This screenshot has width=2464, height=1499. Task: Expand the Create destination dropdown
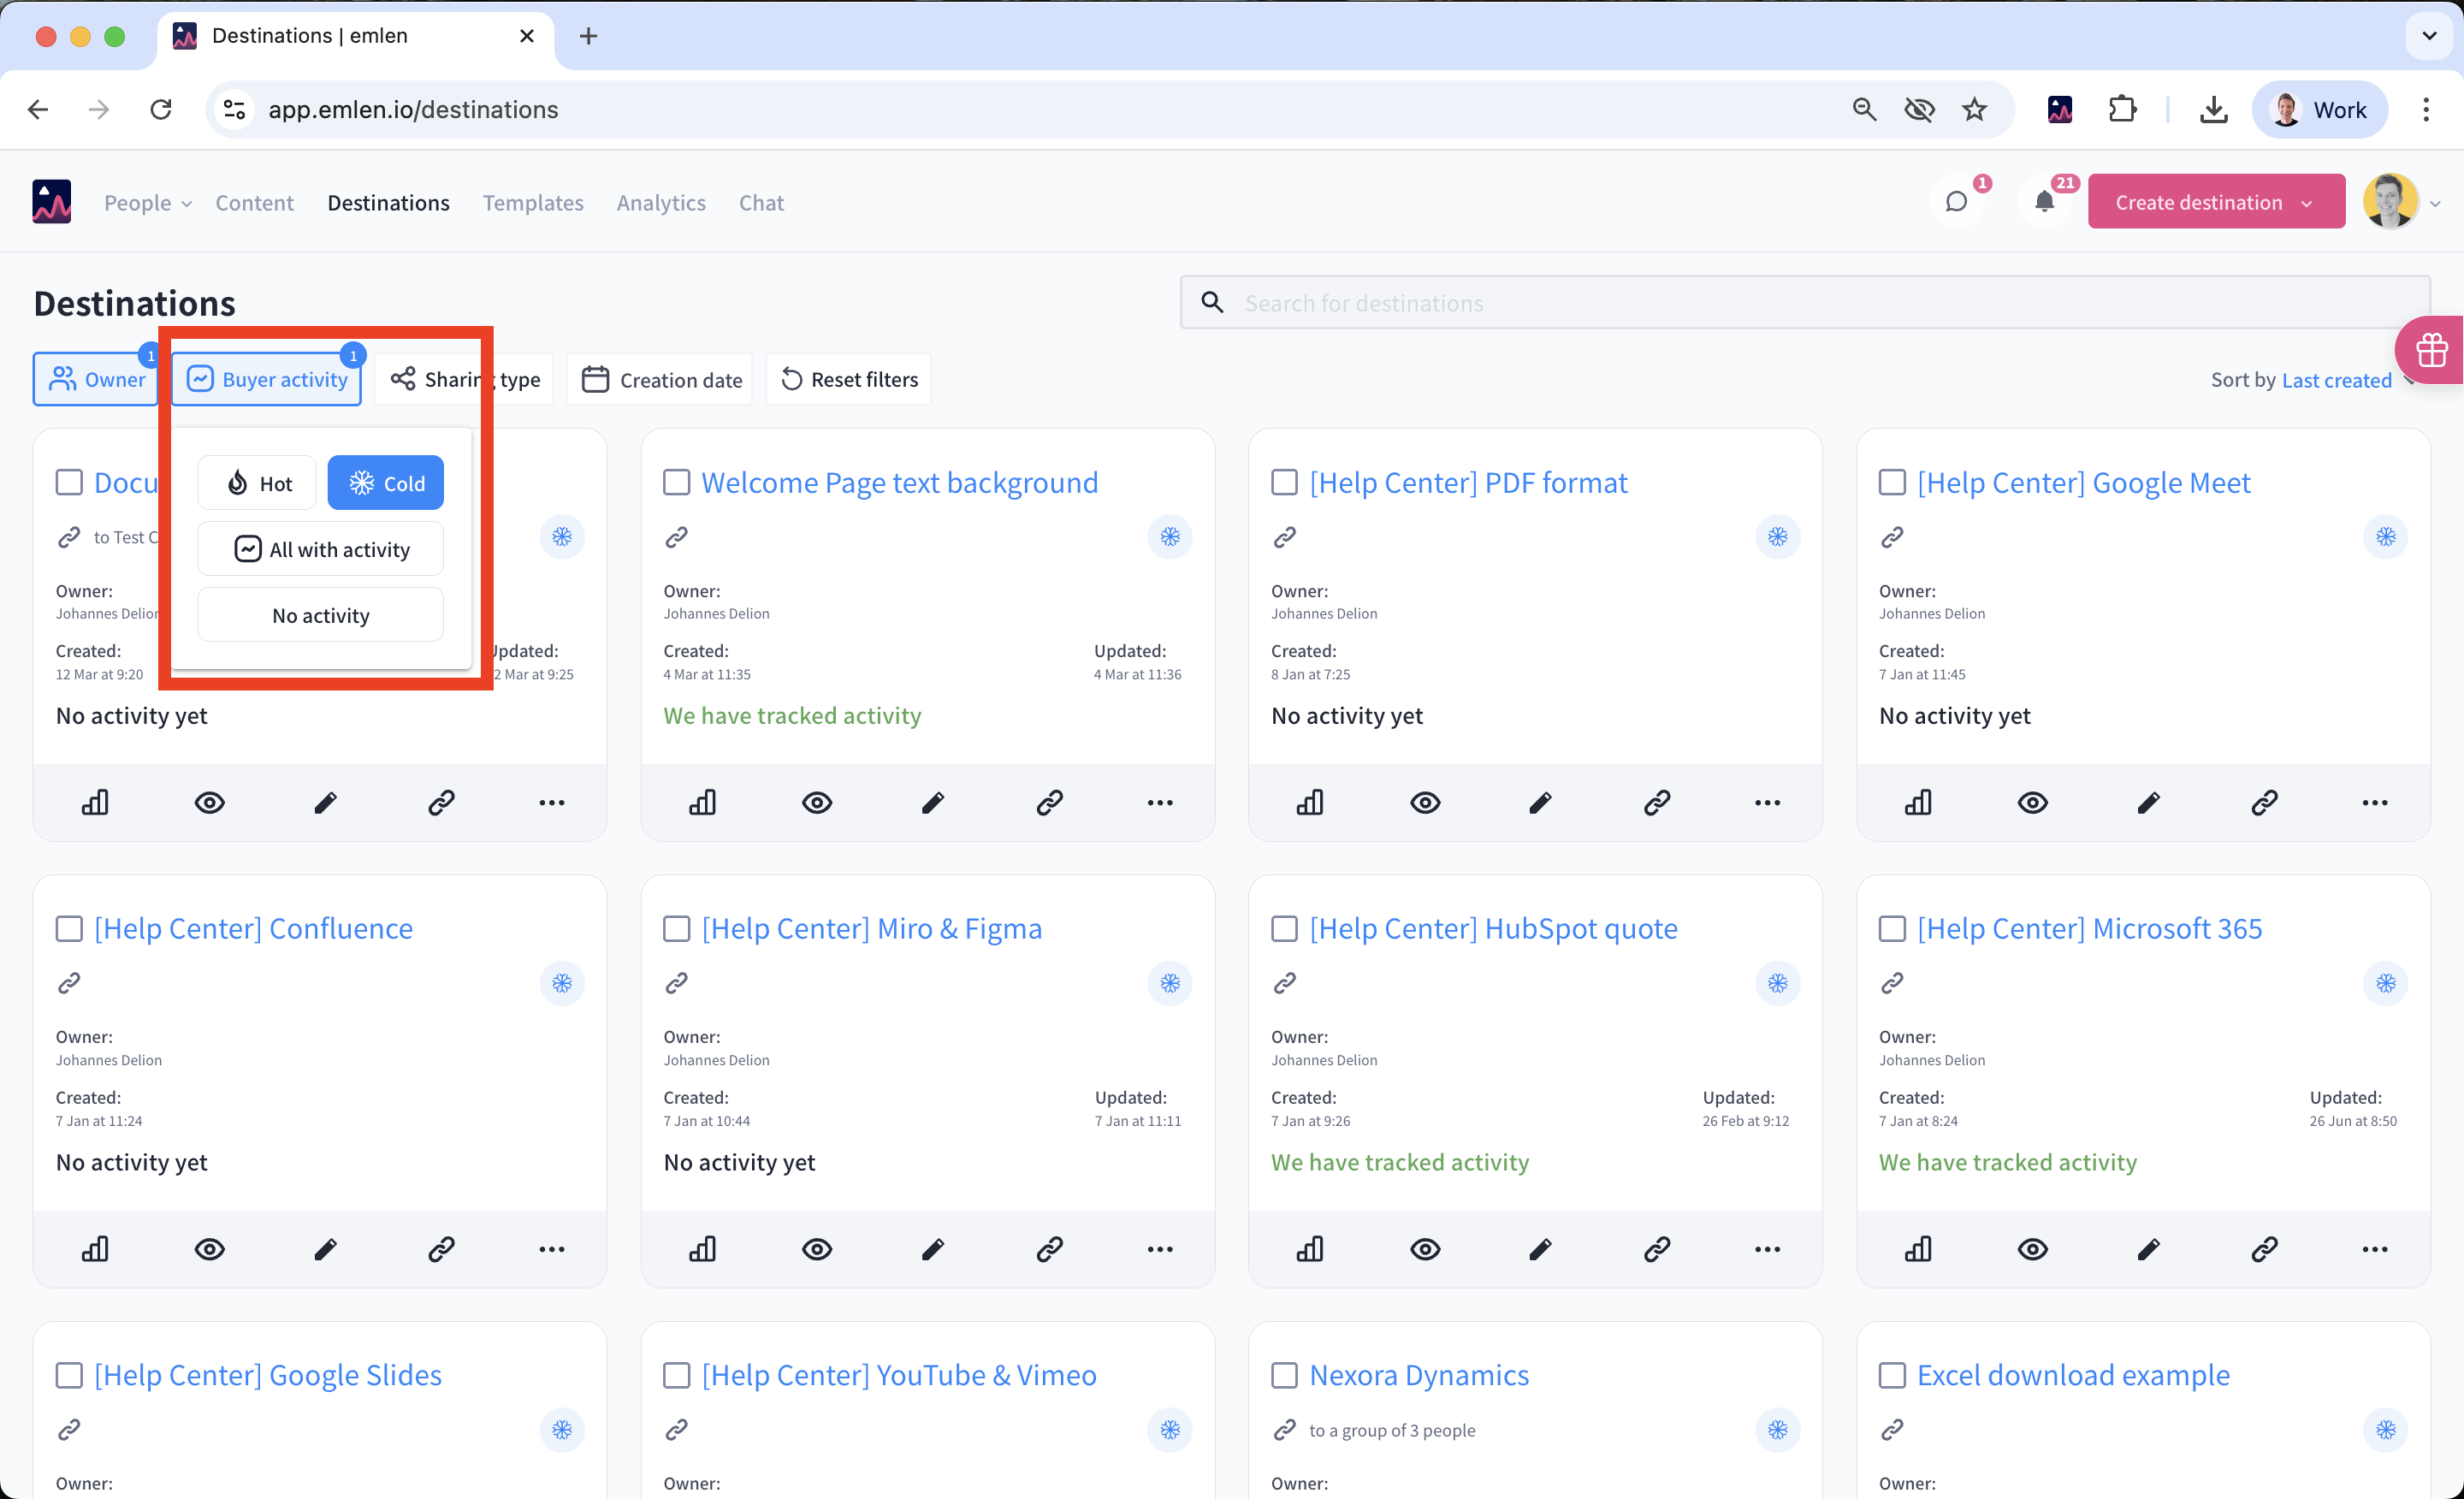point(2307,203)
